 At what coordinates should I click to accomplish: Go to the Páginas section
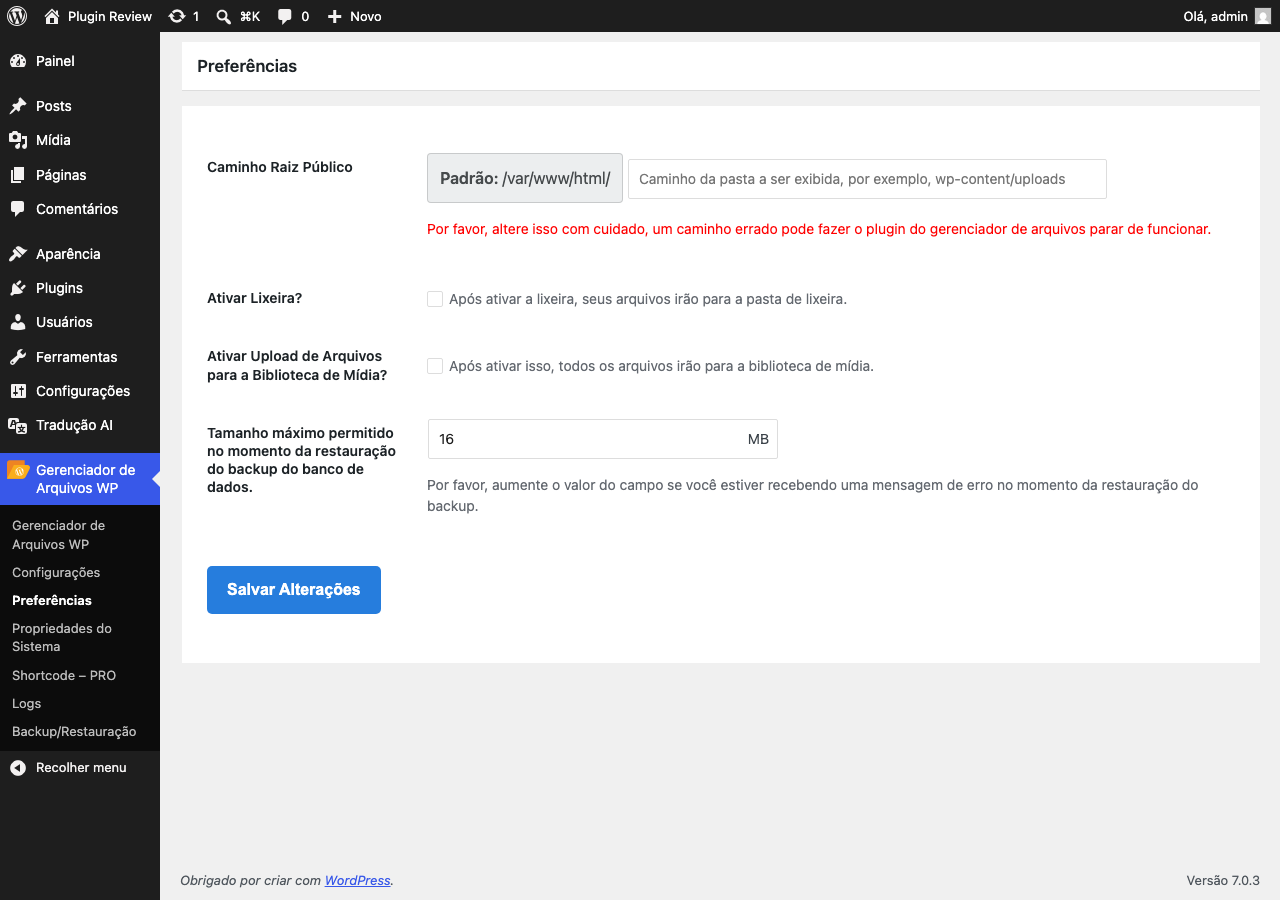pos(80,175)
